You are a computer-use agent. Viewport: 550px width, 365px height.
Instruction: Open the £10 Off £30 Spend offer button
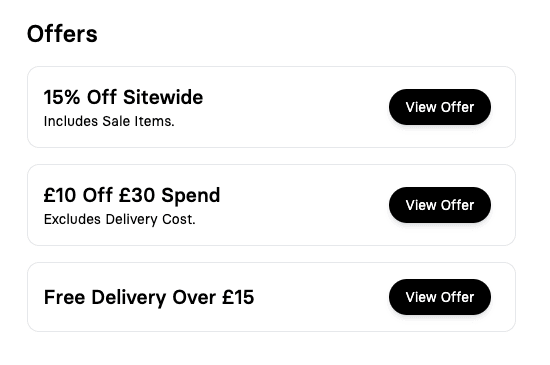(440, 205)
